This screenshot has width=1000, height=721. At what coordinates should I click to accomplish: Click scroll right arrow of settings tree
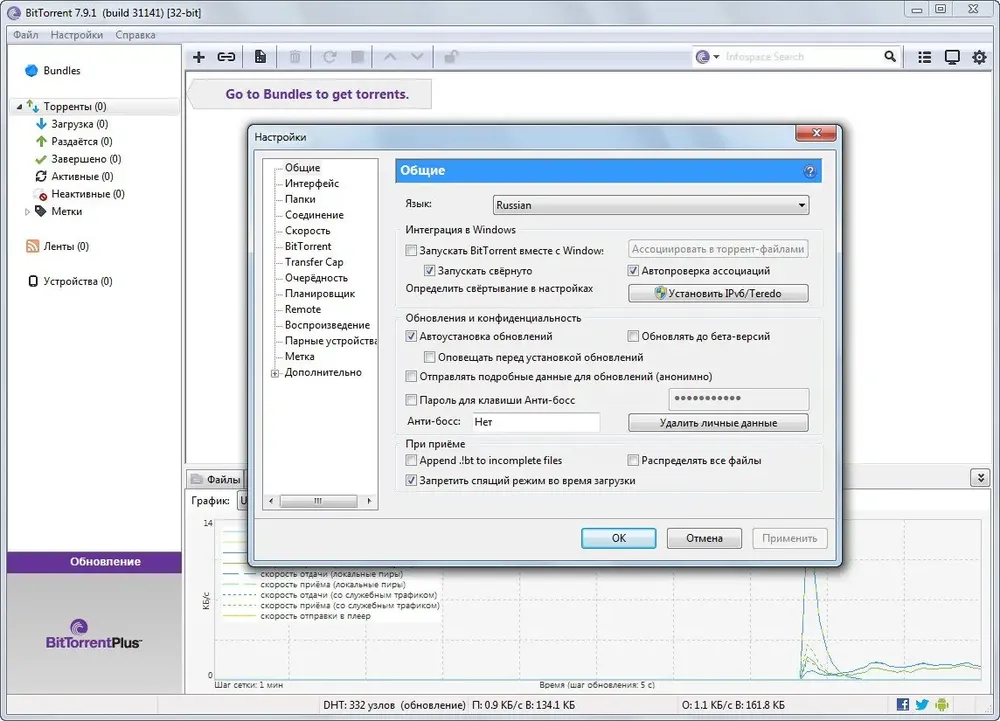tap(369, 501)
